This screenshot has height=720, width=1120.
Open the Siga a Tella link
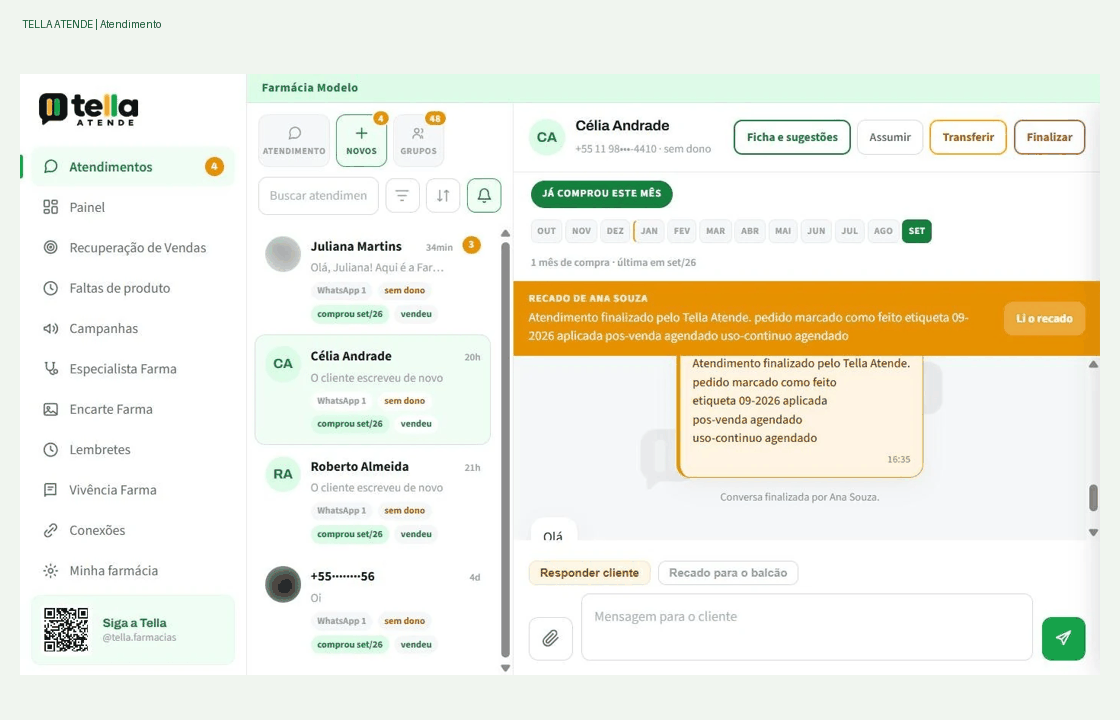(x=134, y=629)
